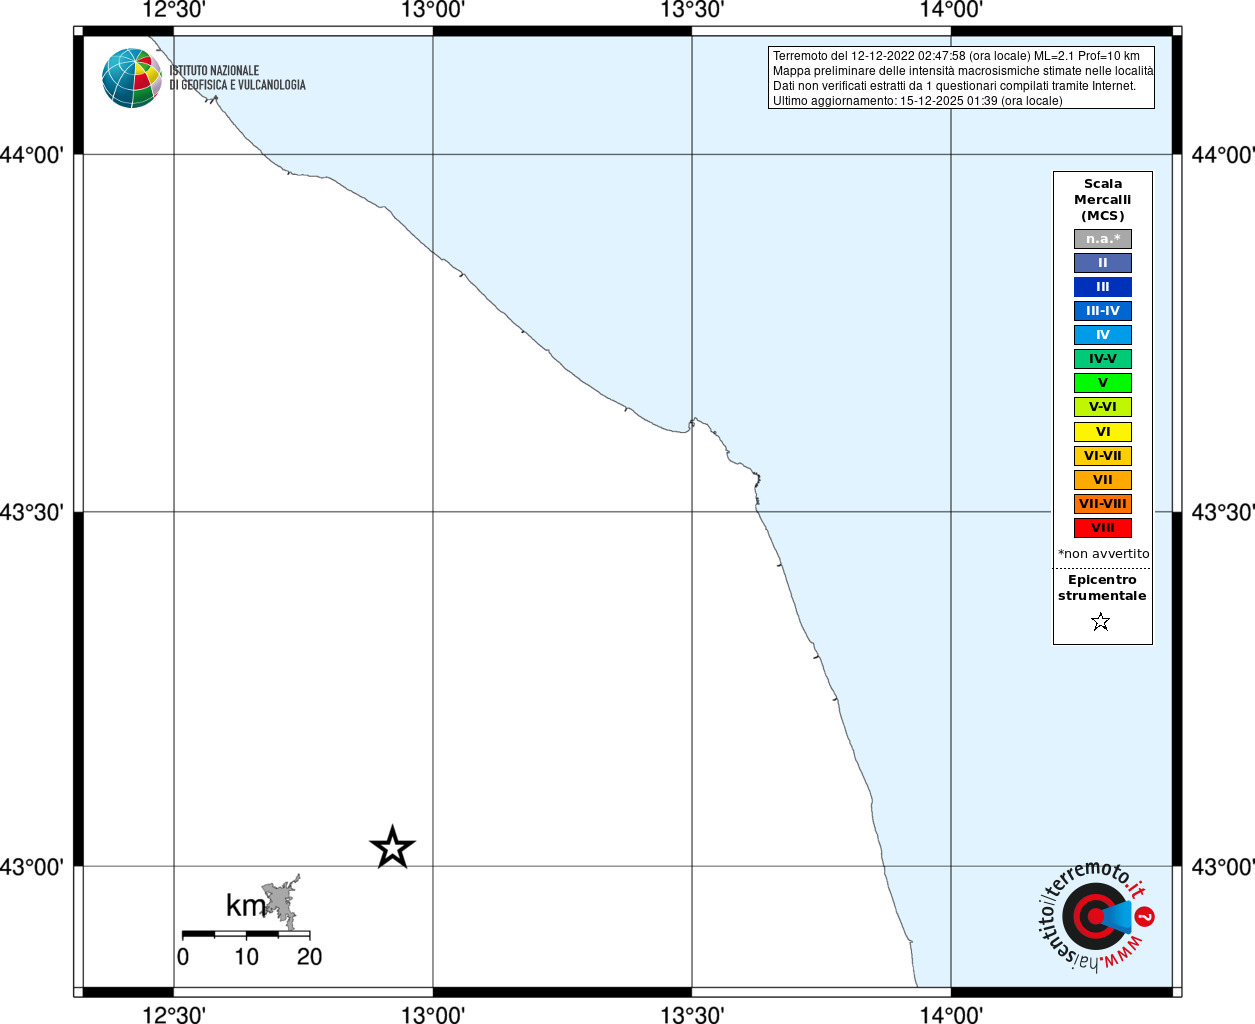Click the epicenter star on the map
This screenshot has width=1255, height=1024.
(392, 847)
